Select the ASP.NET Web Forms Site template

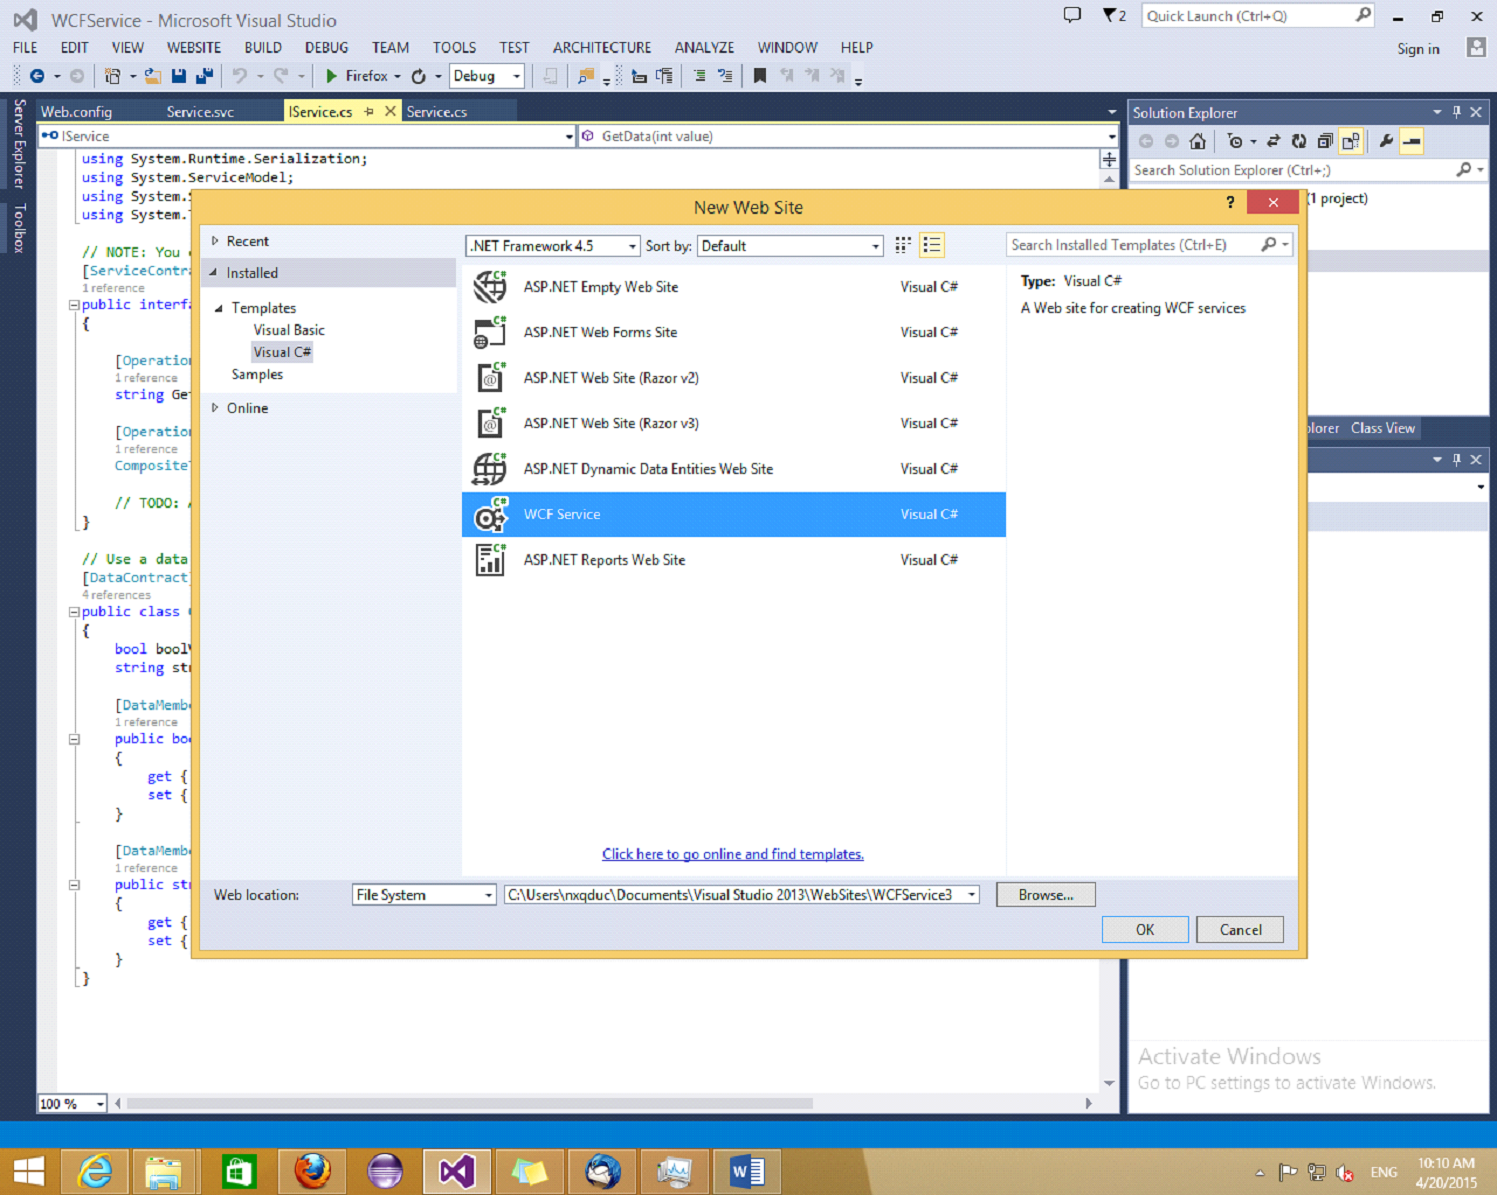600,332
